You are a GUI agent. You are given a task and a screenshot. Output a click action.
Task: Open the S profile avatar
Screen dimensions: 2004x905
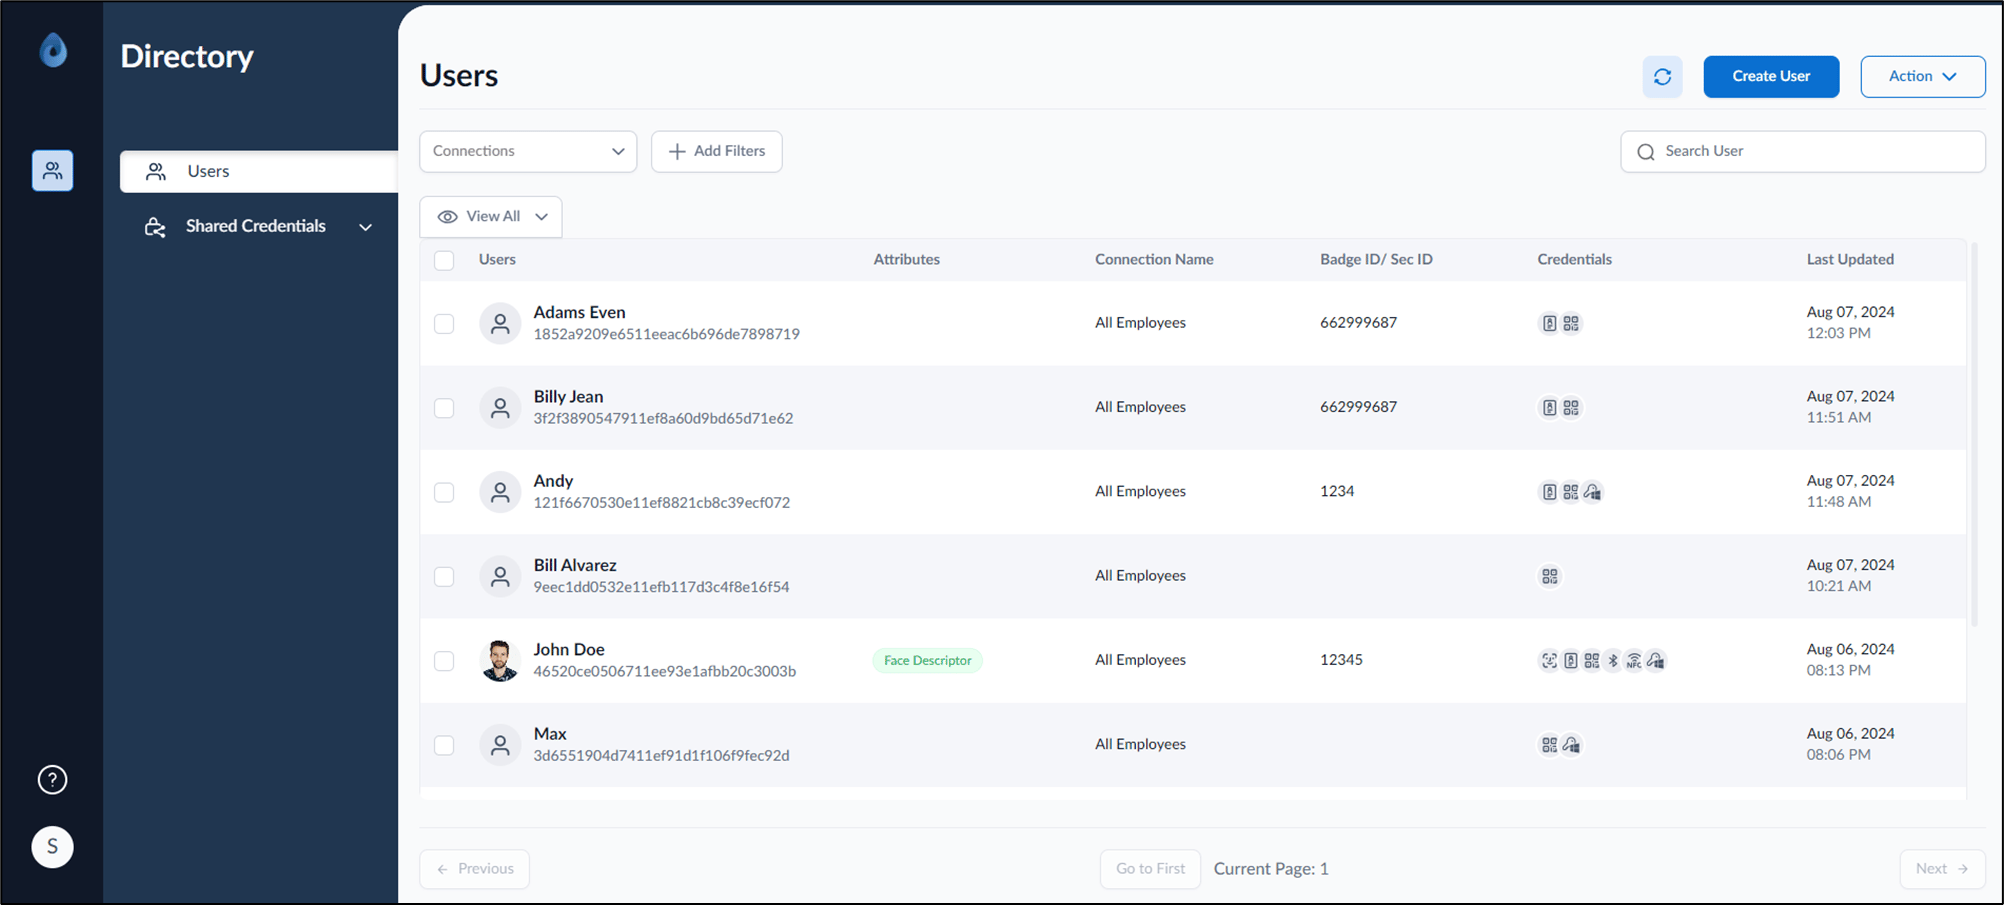52,847
